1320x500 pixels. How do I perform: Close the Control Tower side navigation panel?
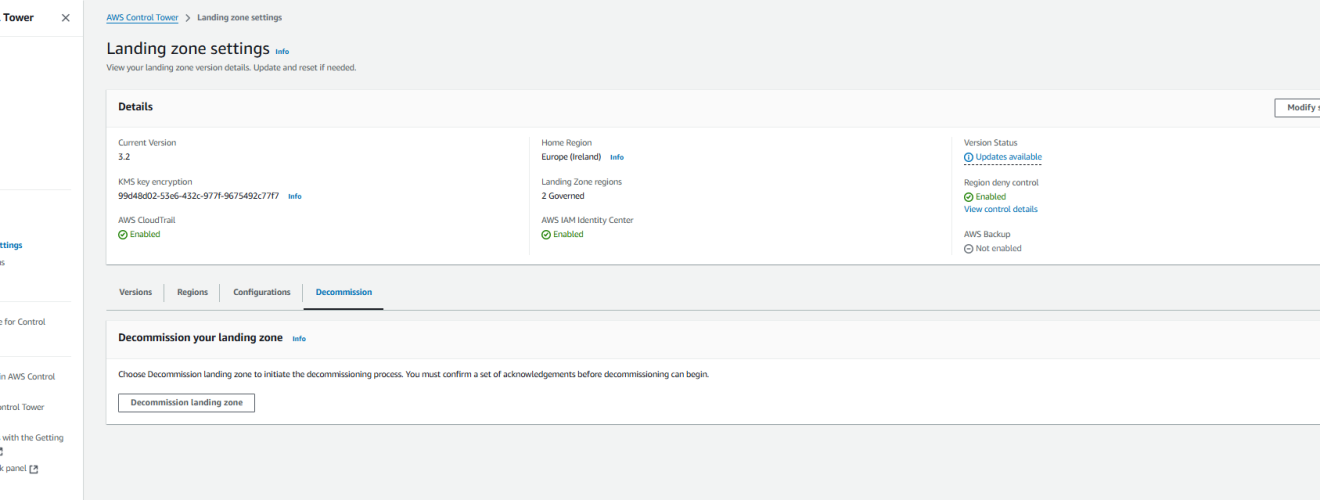click(x=66, y=18)
